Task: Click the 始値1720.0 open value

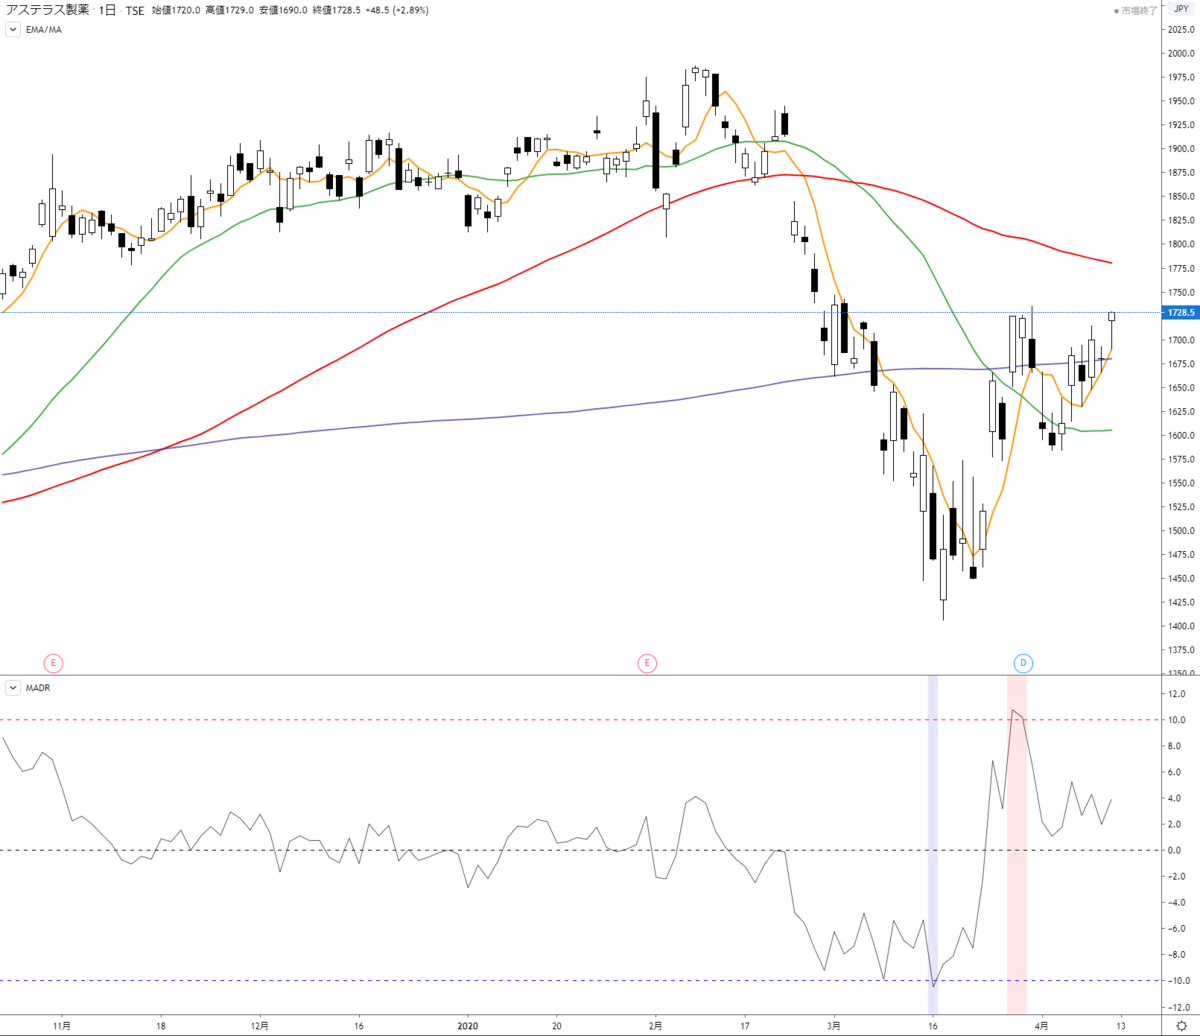Action: 176,10
